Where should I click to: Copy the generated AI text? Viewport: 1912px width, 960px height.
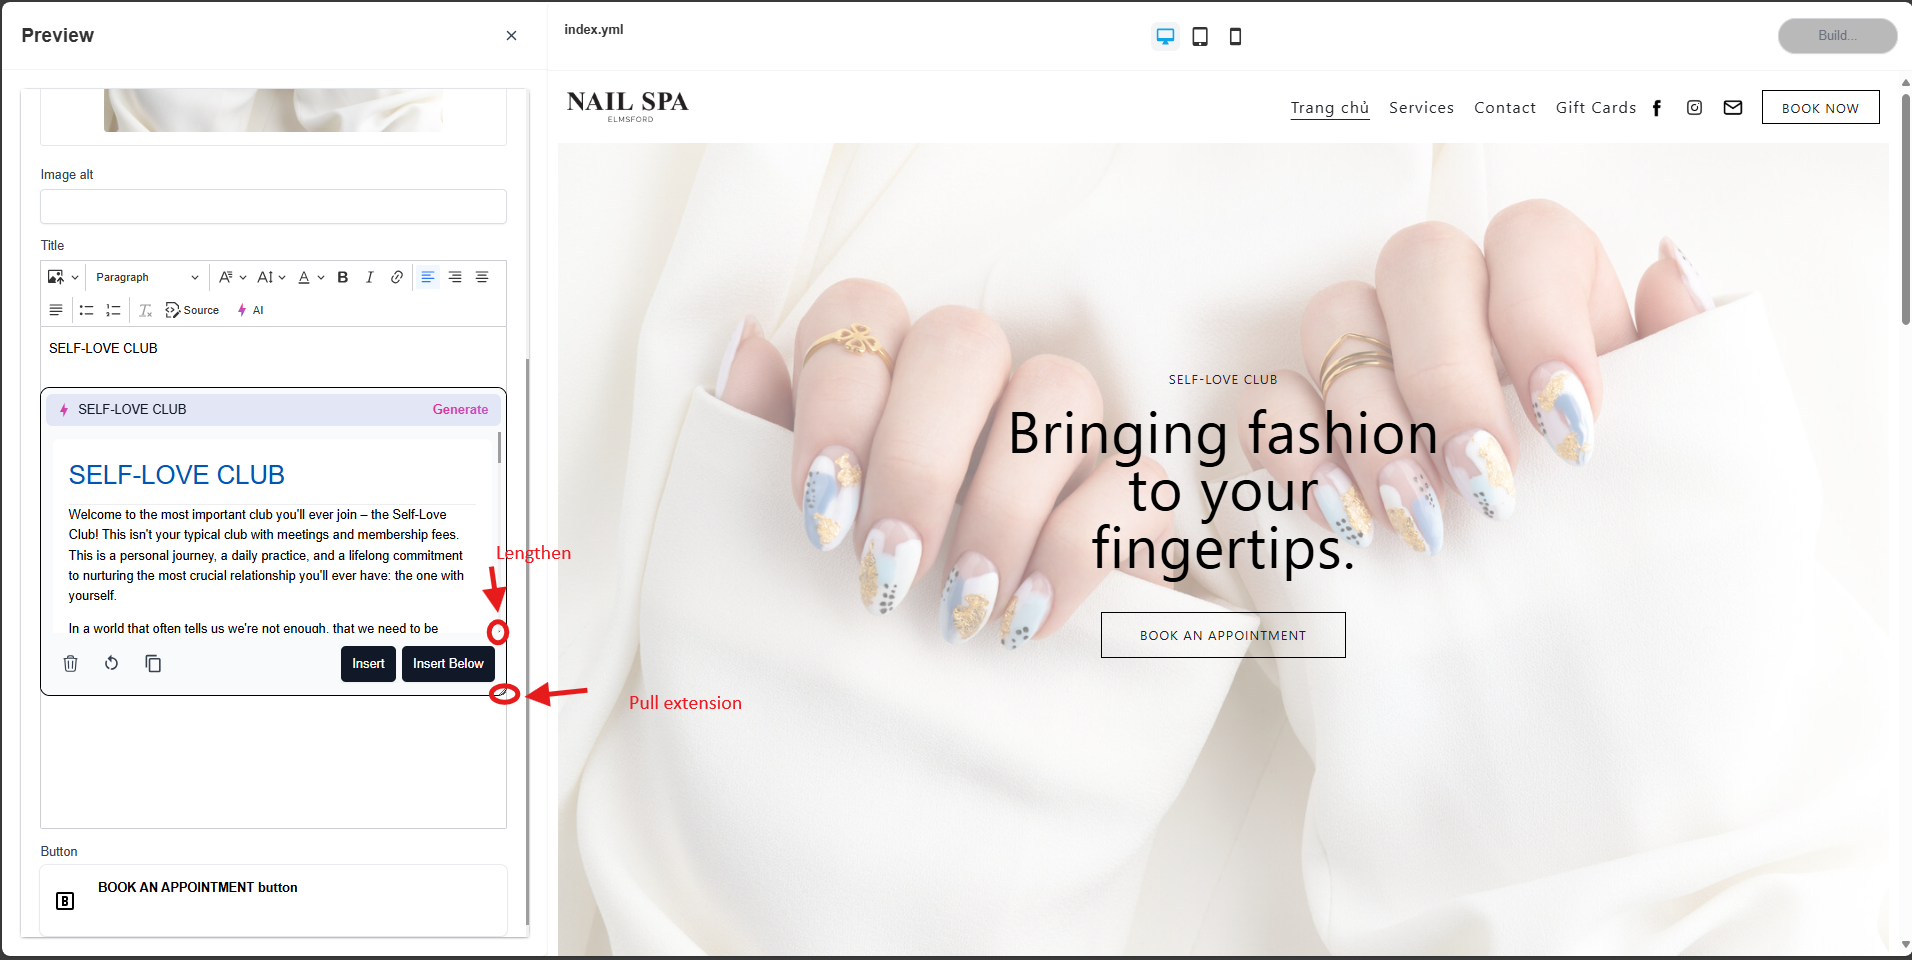click(x=153, y=663)
